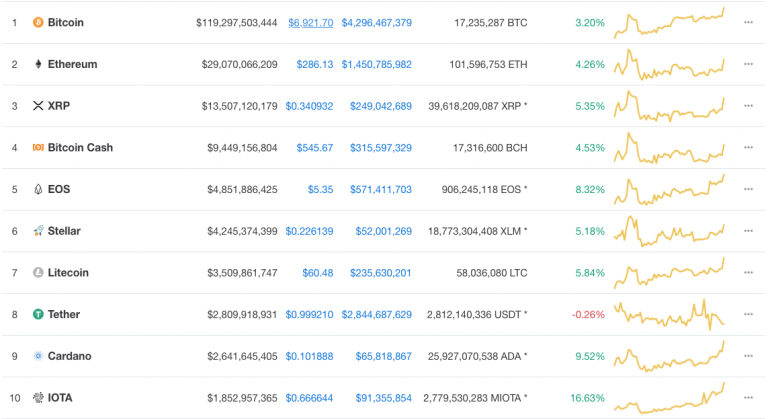Click Ethereum volume $1,450,785,982
The image size is (768, 419).
[x=377, y=64]
